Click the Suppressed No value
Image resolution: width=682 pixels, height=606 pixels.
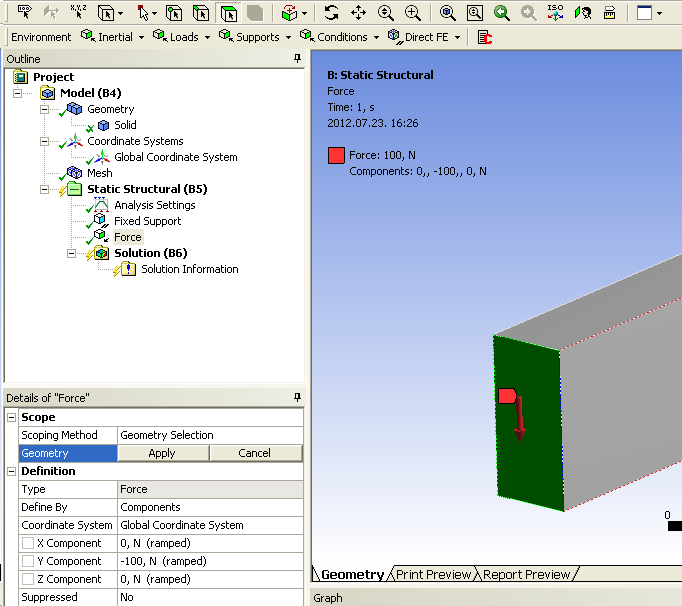pyautogui.click(x=210, y=597)
